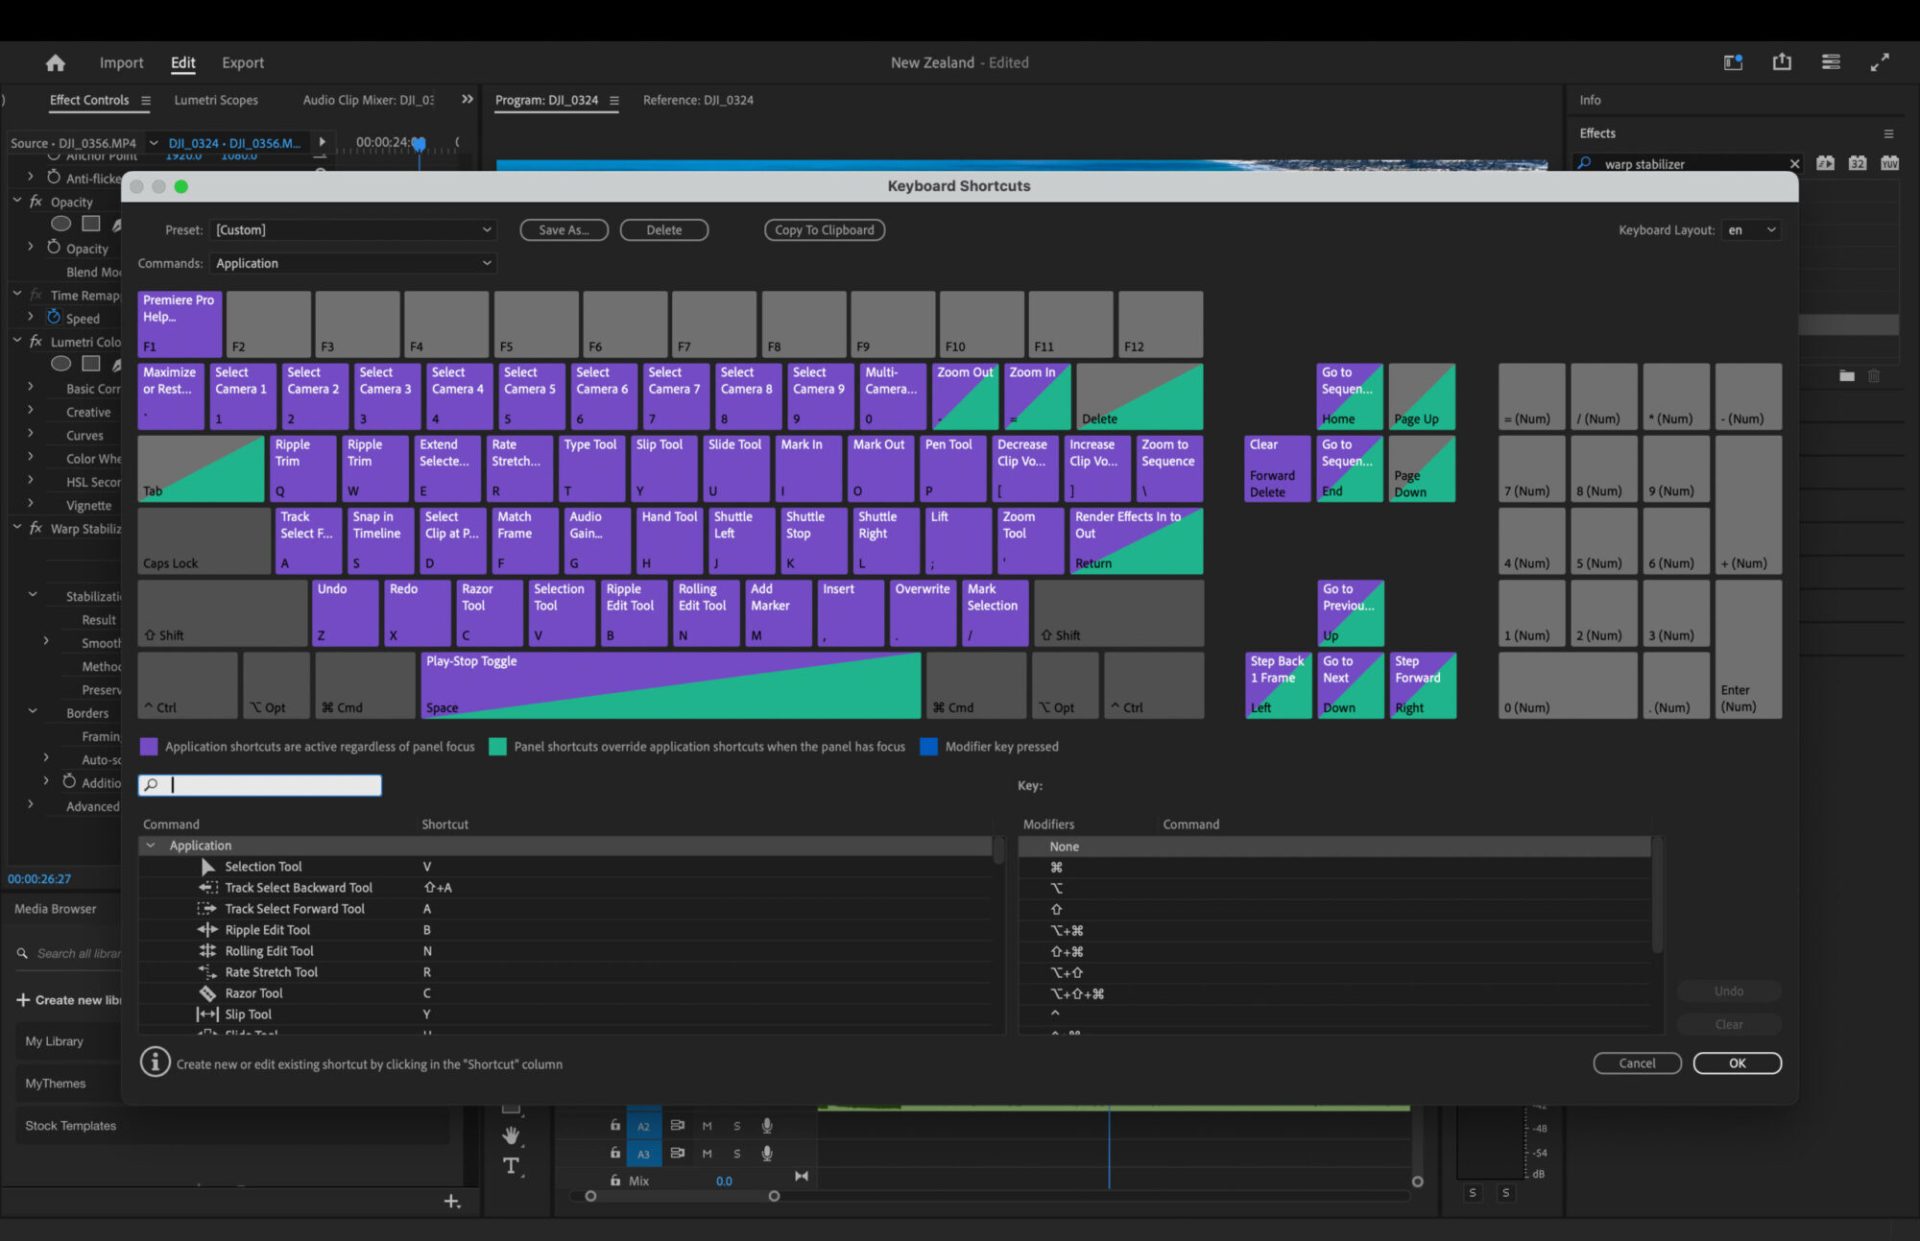Show hidden panel tabs with double chevron
Screen dimensions: 1920x1241
pyautogui.click(x=467, y=99)
